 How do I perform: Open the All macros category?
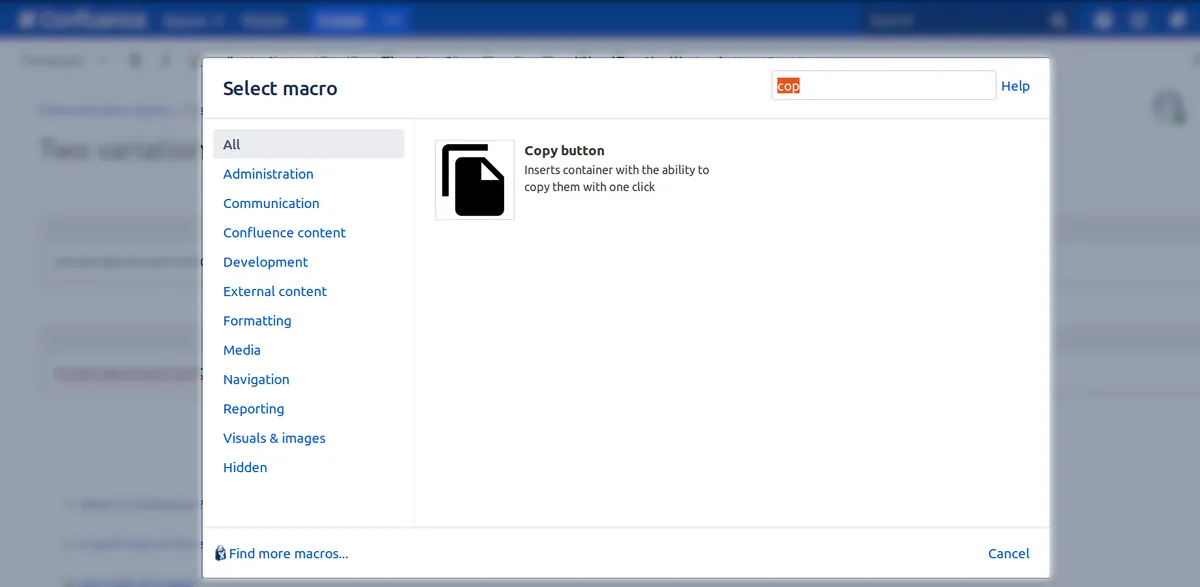308,144
